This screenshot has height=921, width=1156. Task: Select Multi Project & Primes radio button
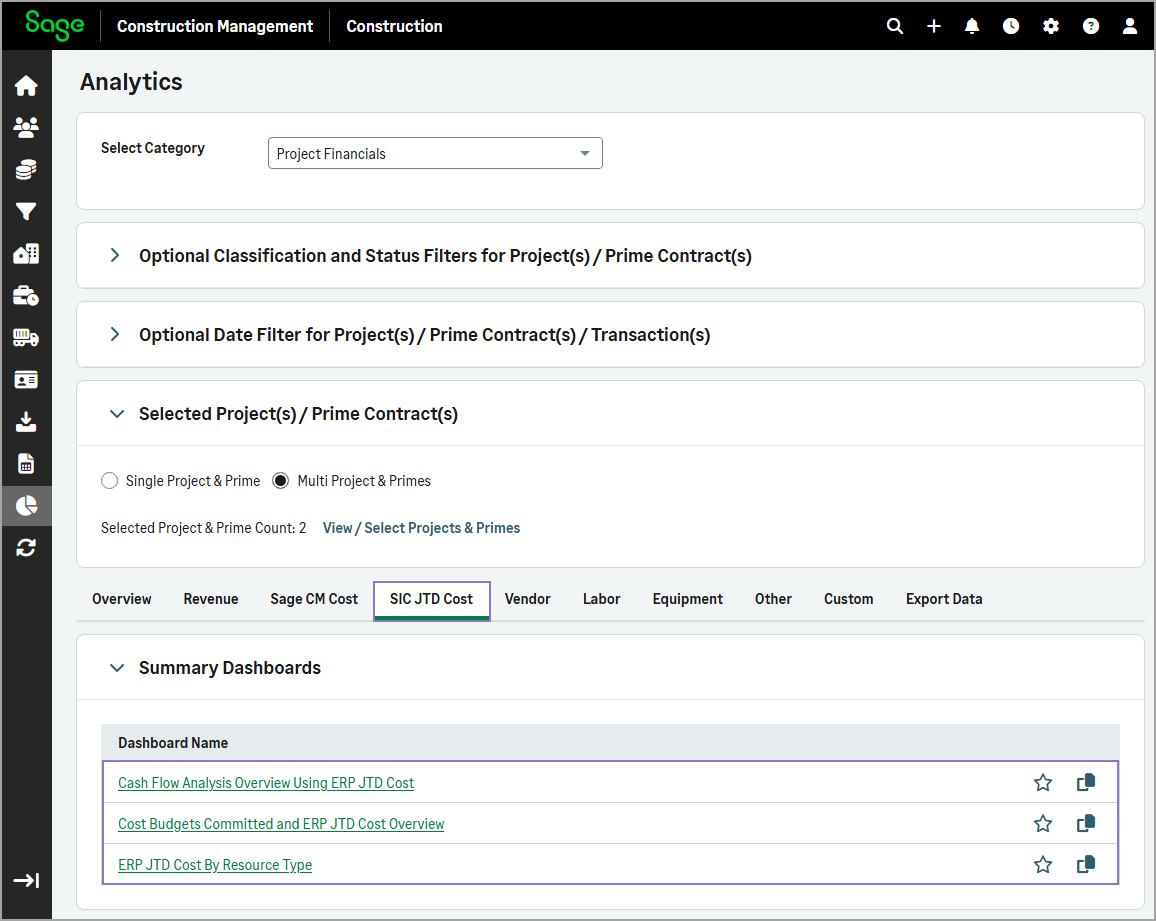[x=281, y=481]
